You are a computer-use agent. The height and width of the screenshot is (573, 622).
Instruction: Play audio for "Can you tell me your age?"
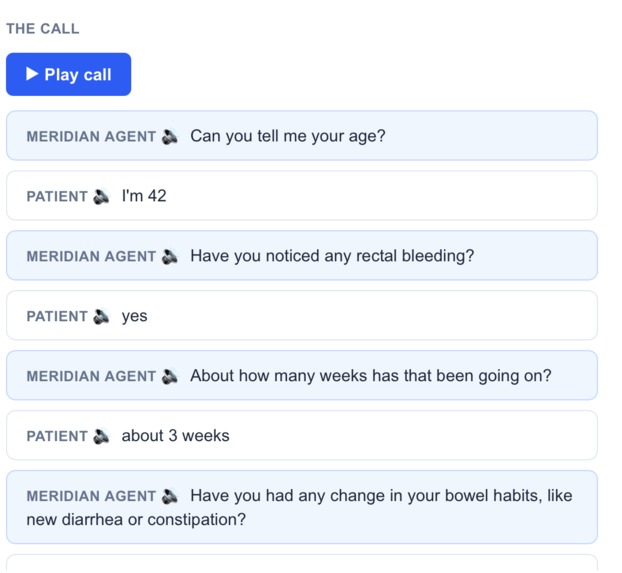170,137
